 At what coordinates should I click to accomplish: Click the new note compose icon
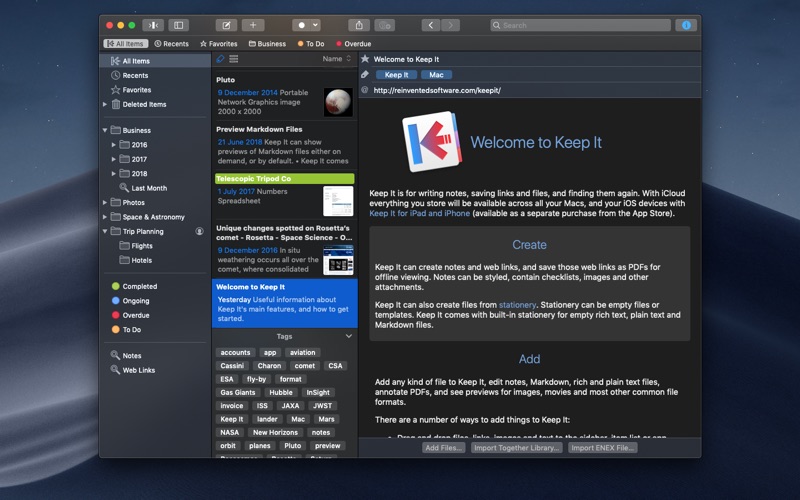click(226, 25)
